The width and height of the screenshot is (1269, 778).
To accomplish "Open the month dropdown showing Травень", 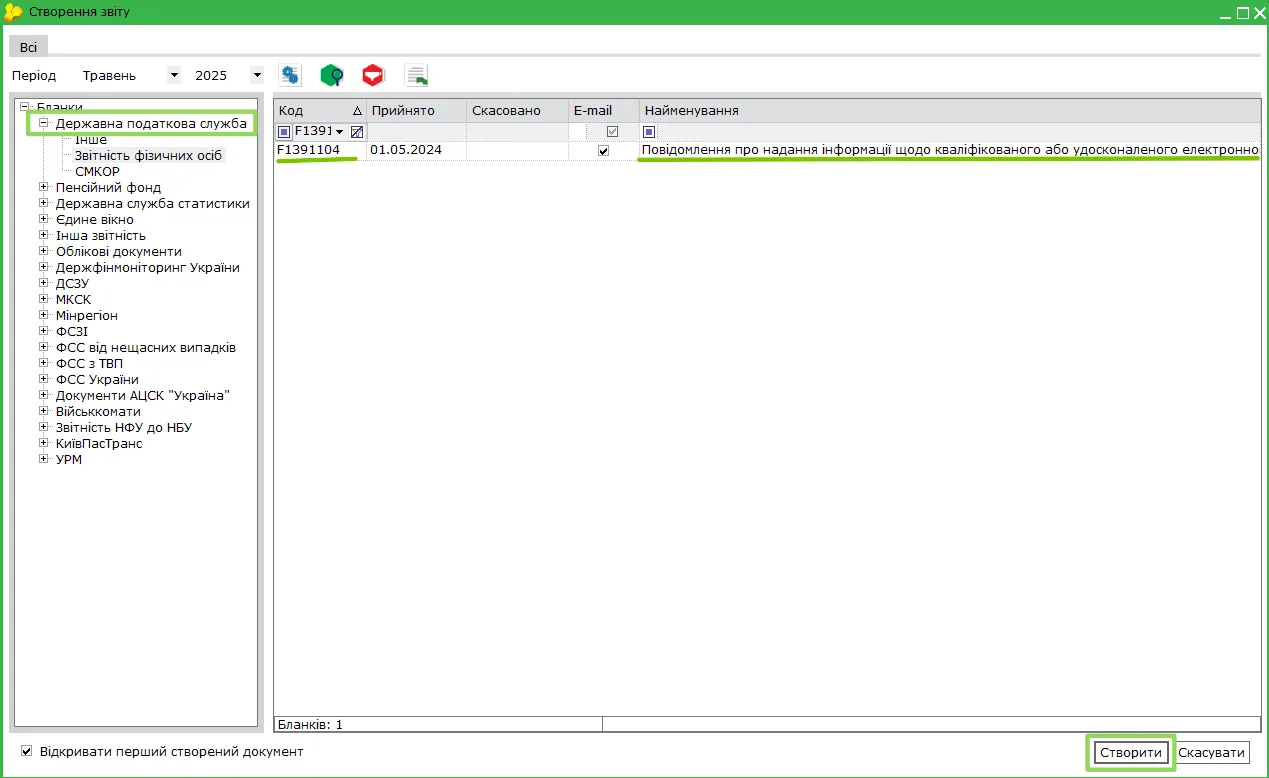I will (x=174, y=75).
